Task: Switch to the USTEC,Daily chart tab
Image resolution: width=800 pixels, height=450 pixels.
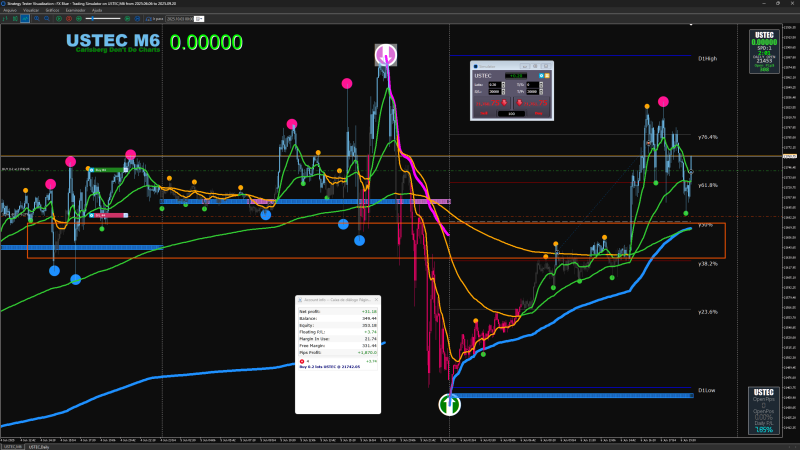Action: [x=39, y=447]
